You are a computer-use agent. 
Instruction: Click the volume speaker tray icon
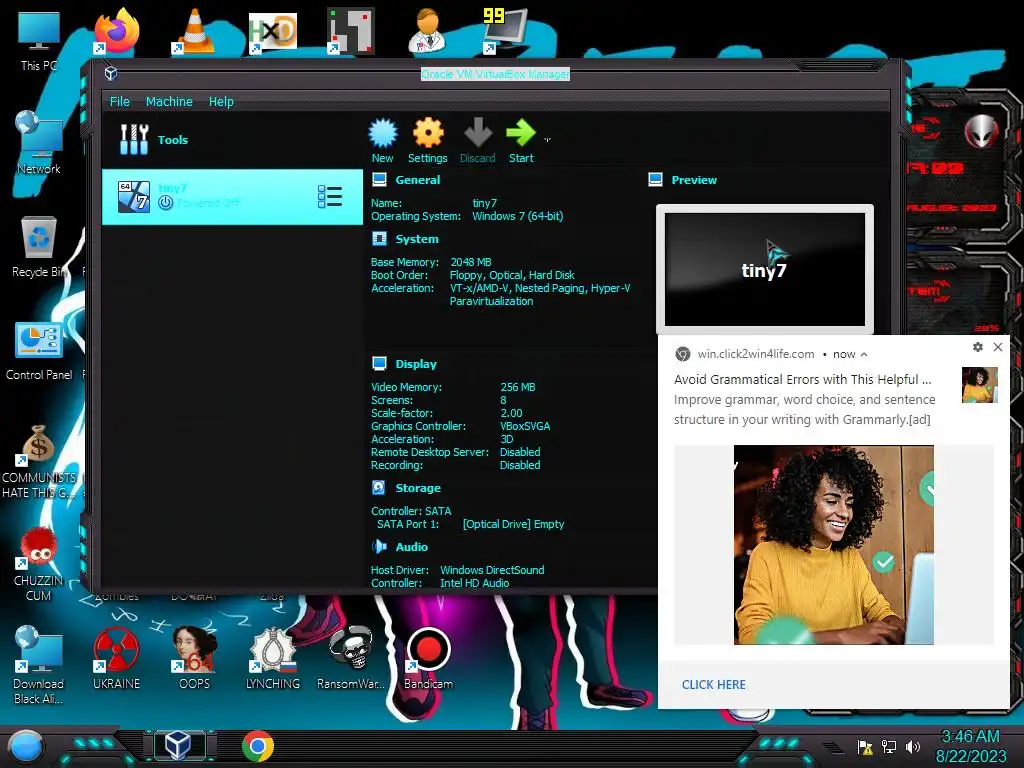click(x=912, y=746)
